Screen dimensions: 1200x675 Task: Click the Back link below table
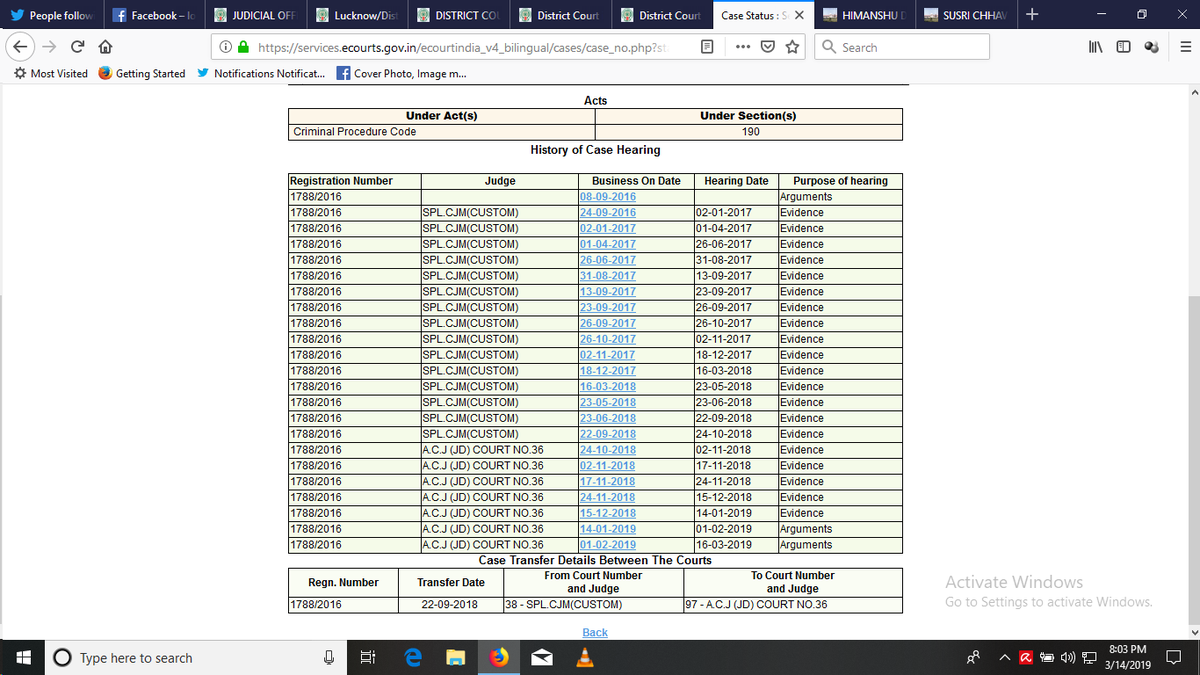pos(595,633)
